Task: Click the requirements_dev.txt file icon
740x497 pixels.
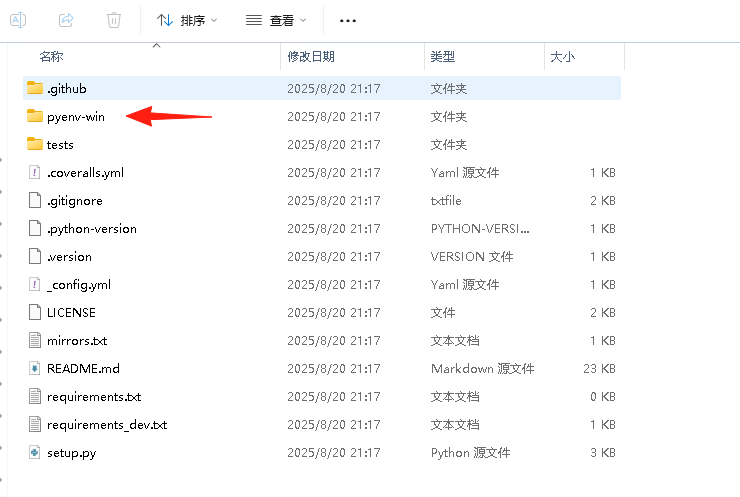Action: 35,424
